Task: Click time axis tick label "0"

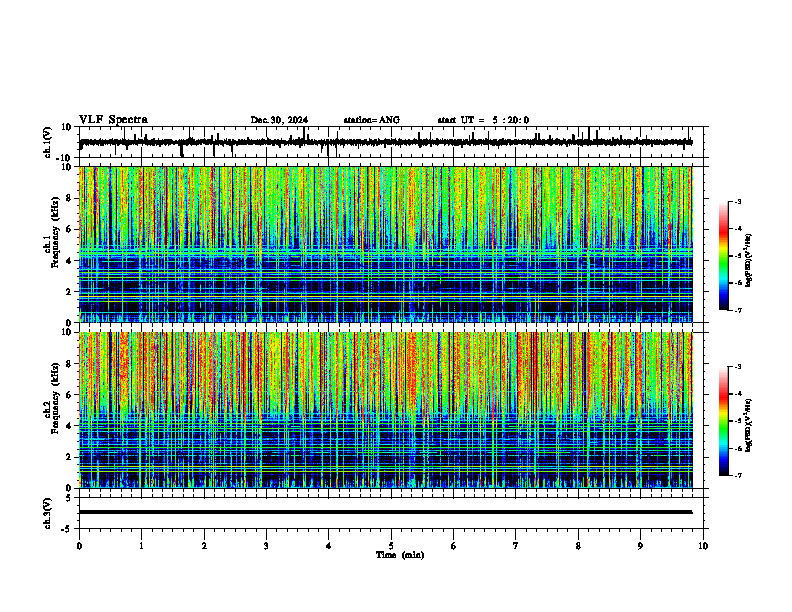Action: click(x=79, y=546)
